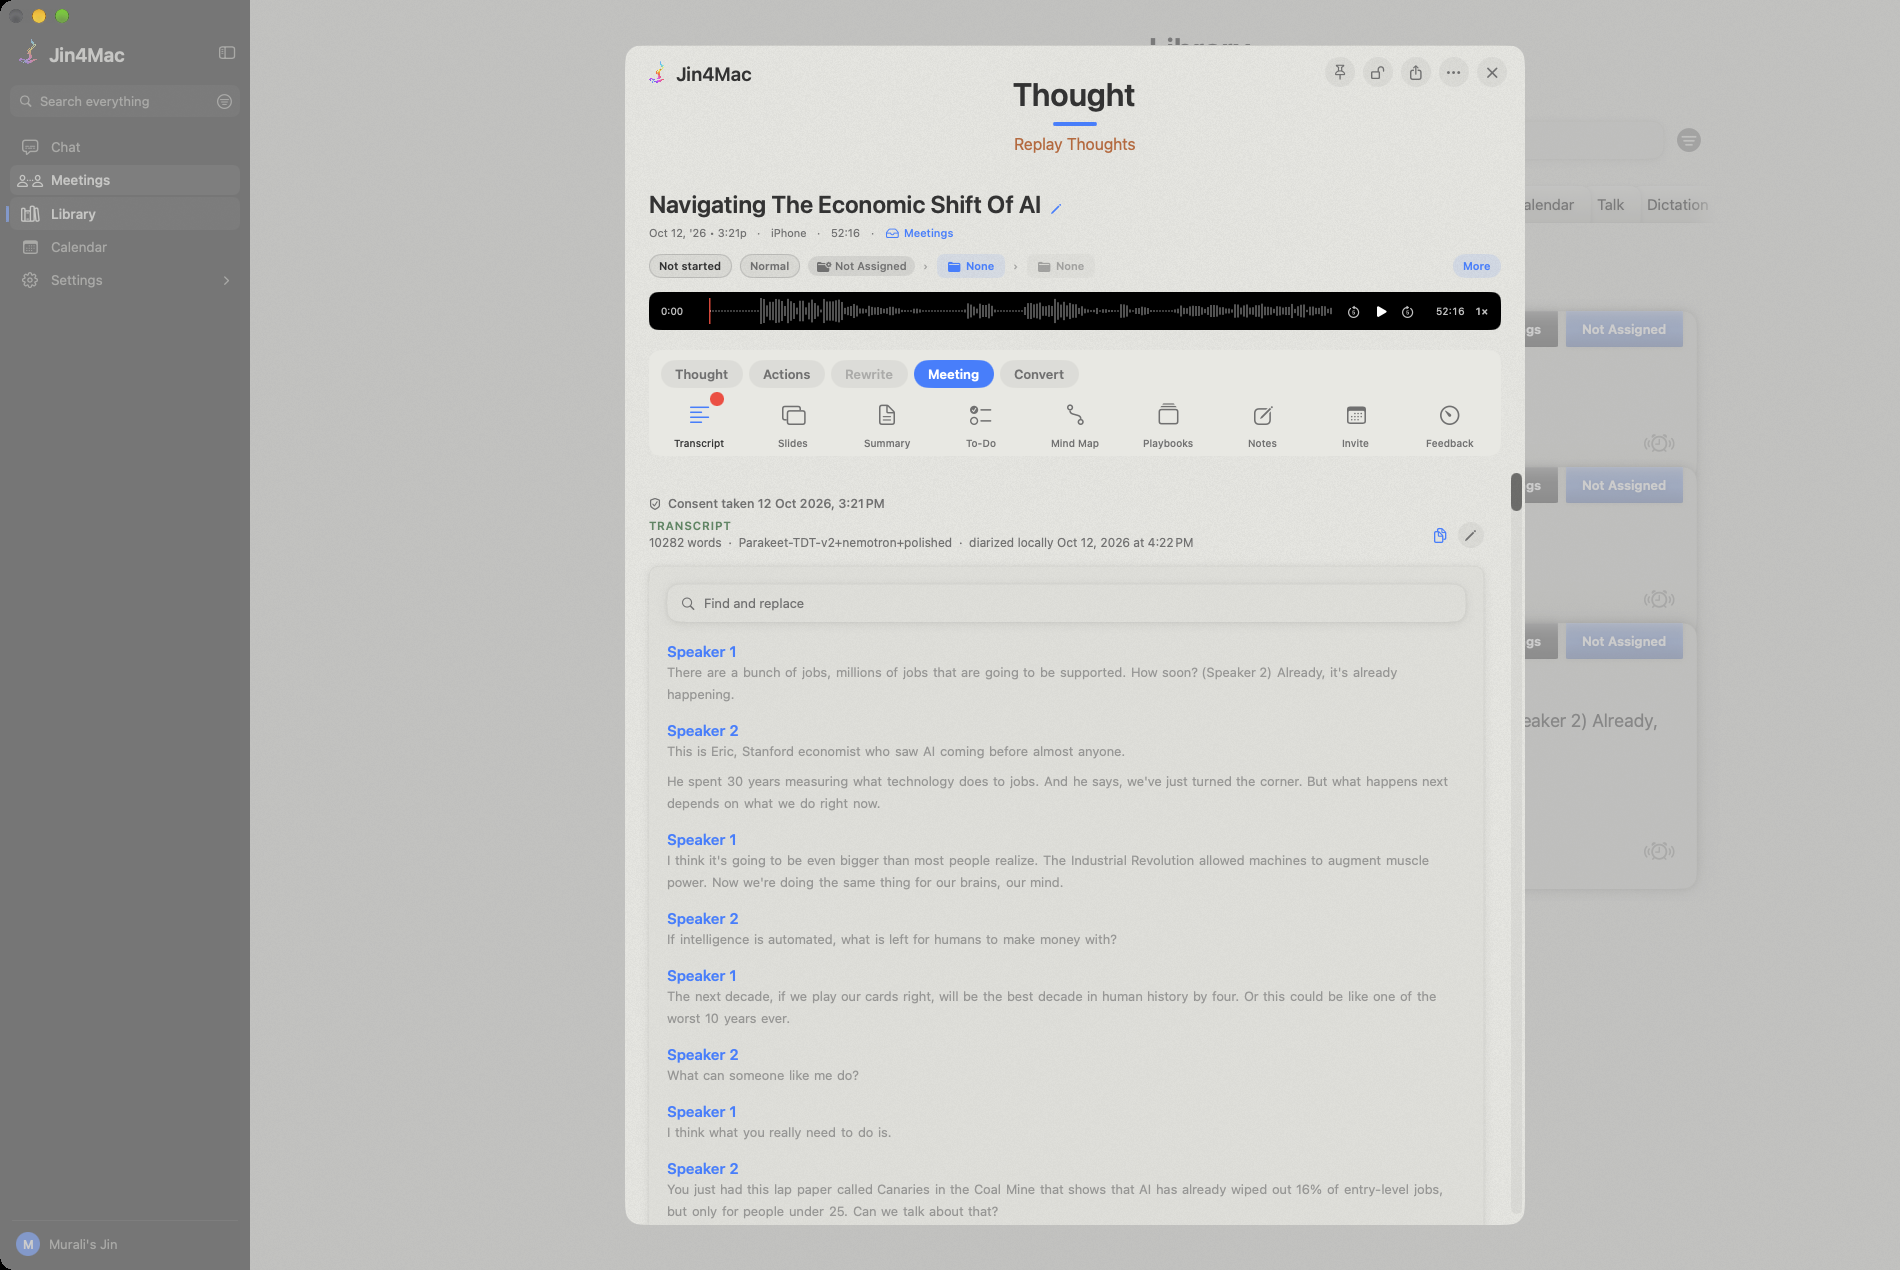The height and width of the screenshot is (1270, 1900).
Task: Open the Invite view
Action: [x=1356, y=425]
